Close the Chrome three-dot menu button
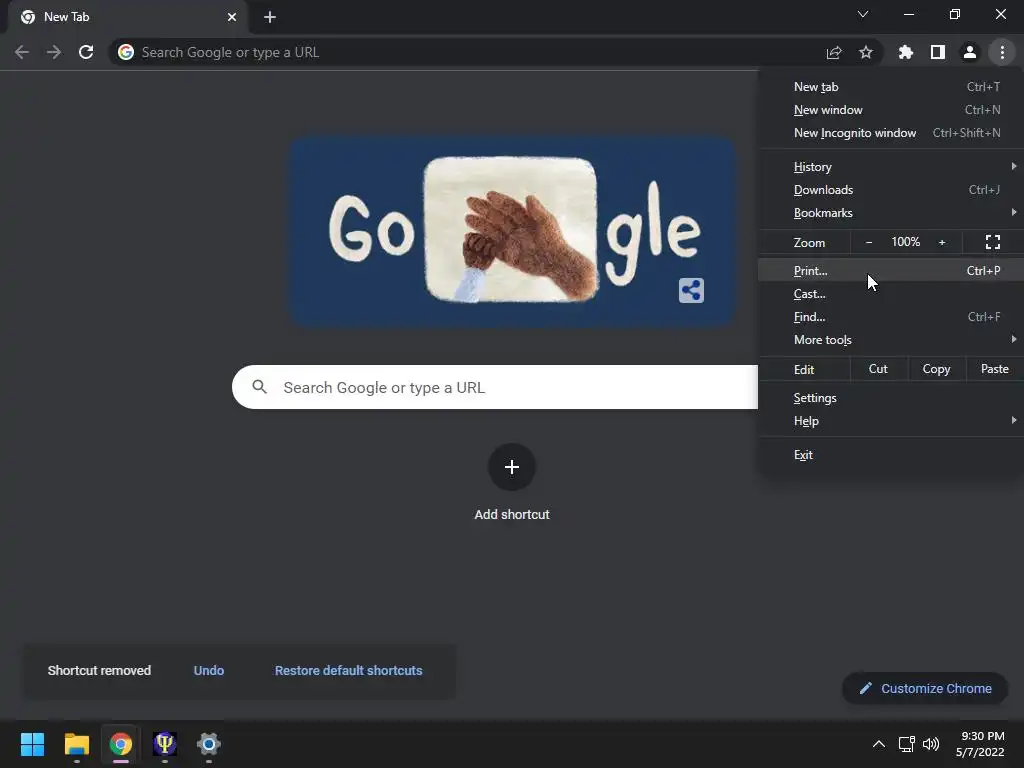 1002,52
